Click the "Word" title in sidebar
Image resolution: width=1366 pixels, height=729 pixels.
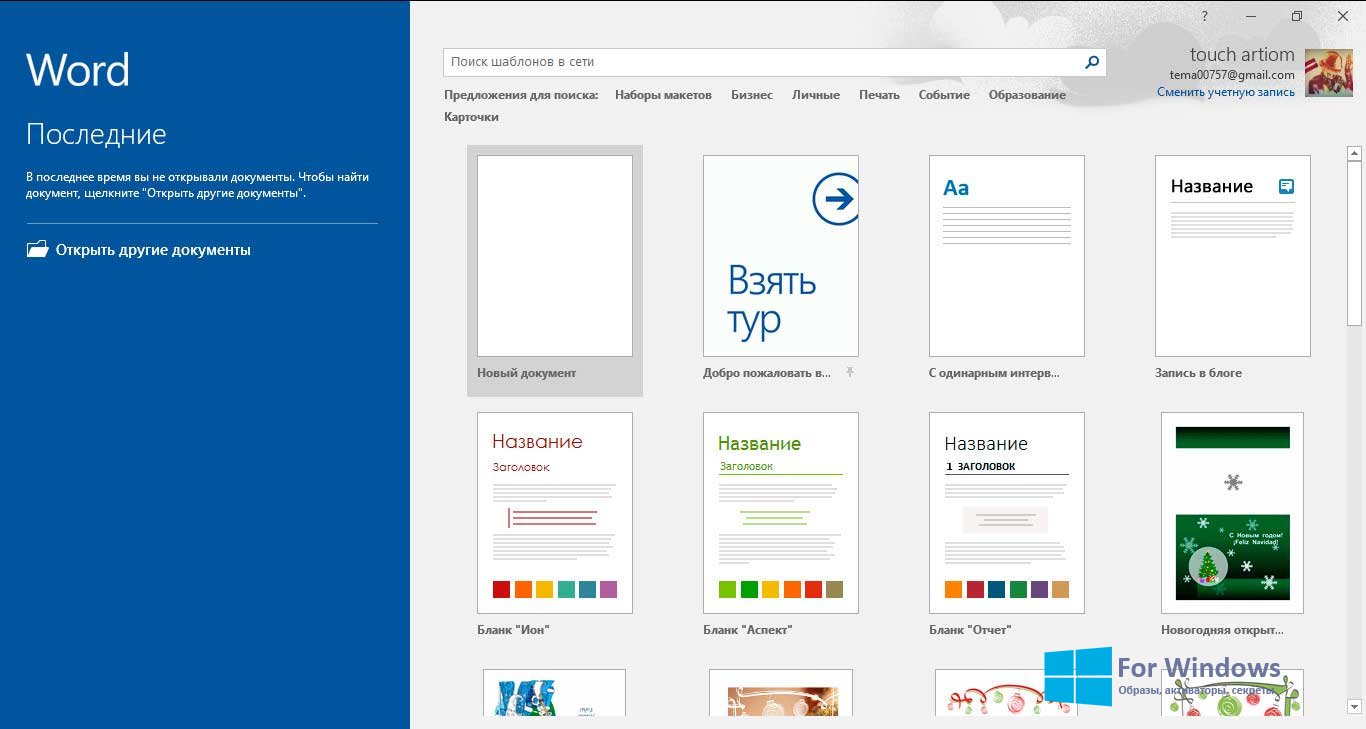(x=78, y=70)
